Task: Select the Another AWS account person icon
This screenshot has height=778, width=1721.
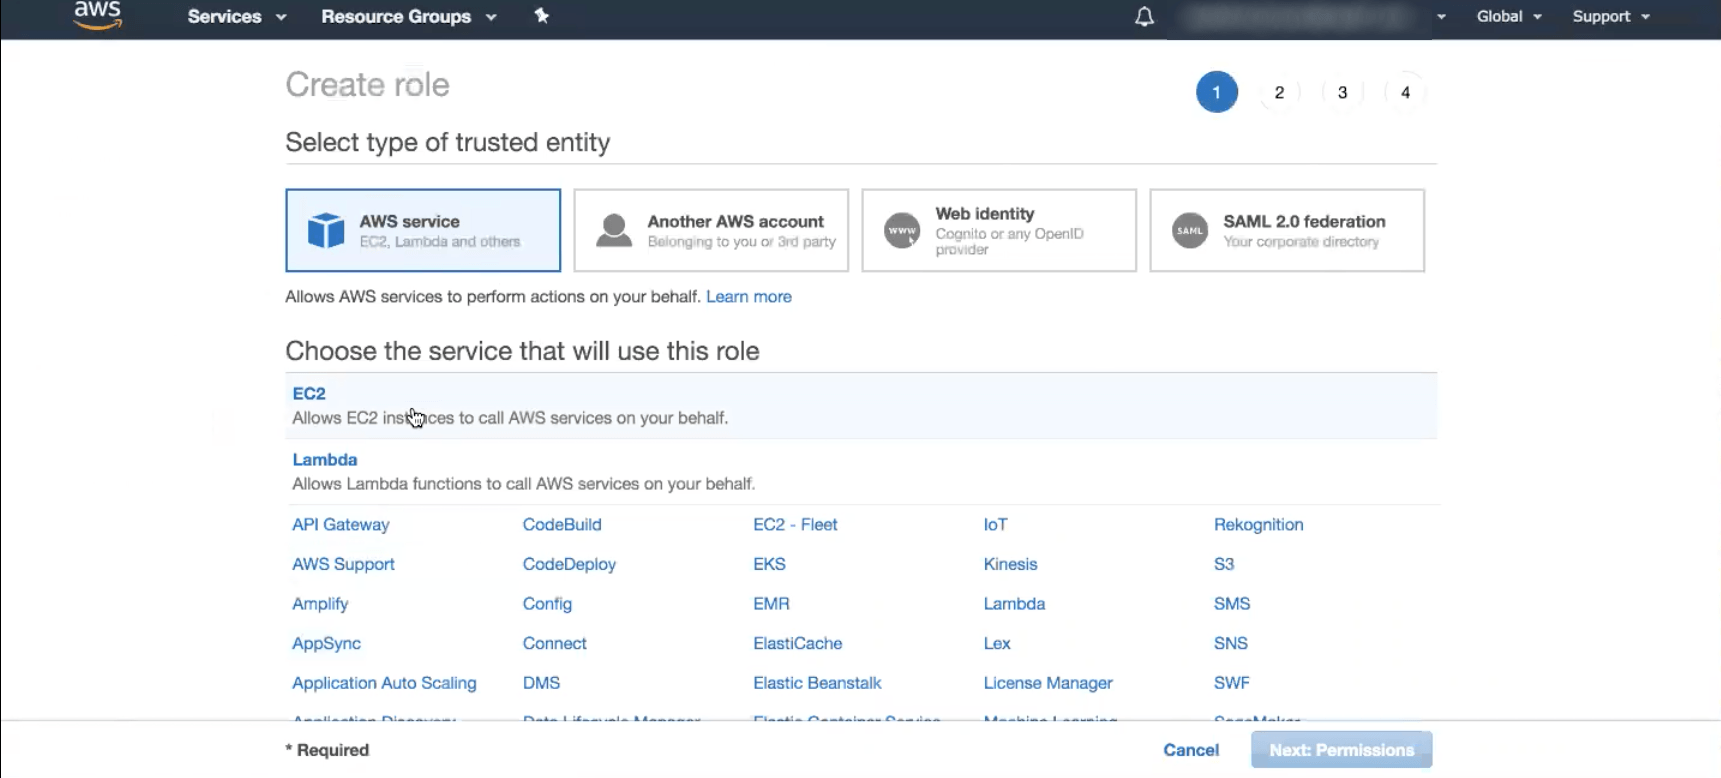Action: (614, 230)
